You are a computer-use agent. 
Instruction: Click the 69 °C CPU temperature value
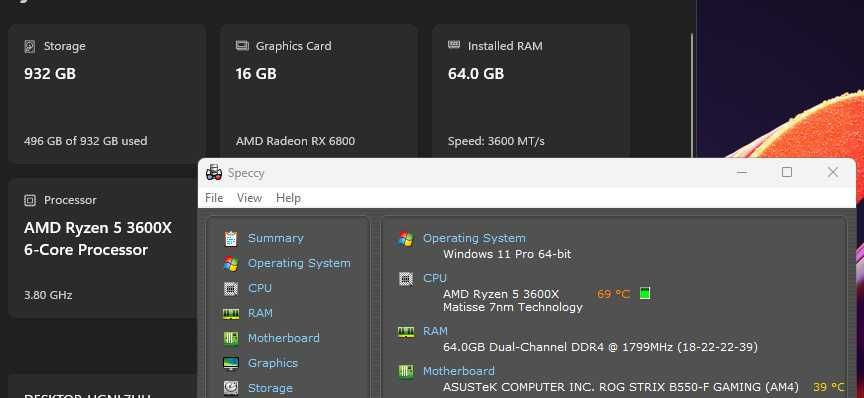pos(613,294)
